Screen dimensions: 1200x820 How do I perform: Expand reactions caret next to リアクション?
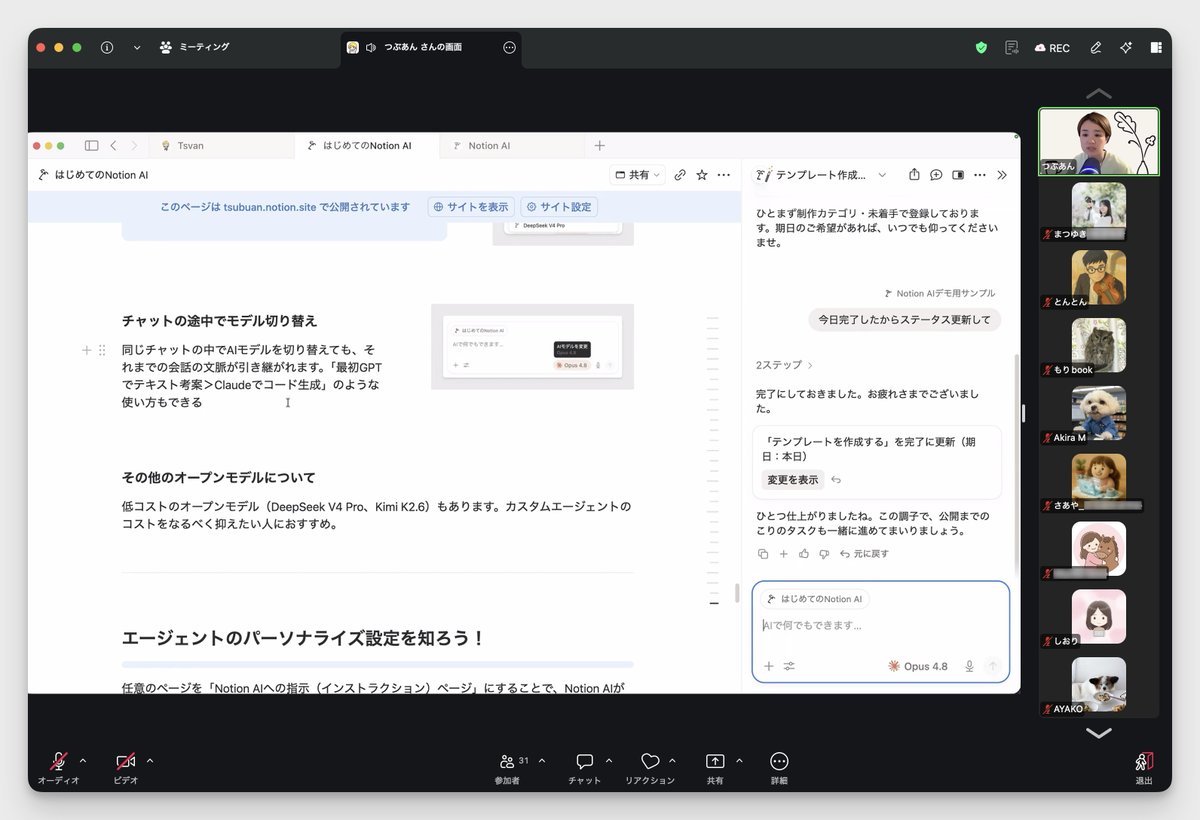tap(672, 760)
